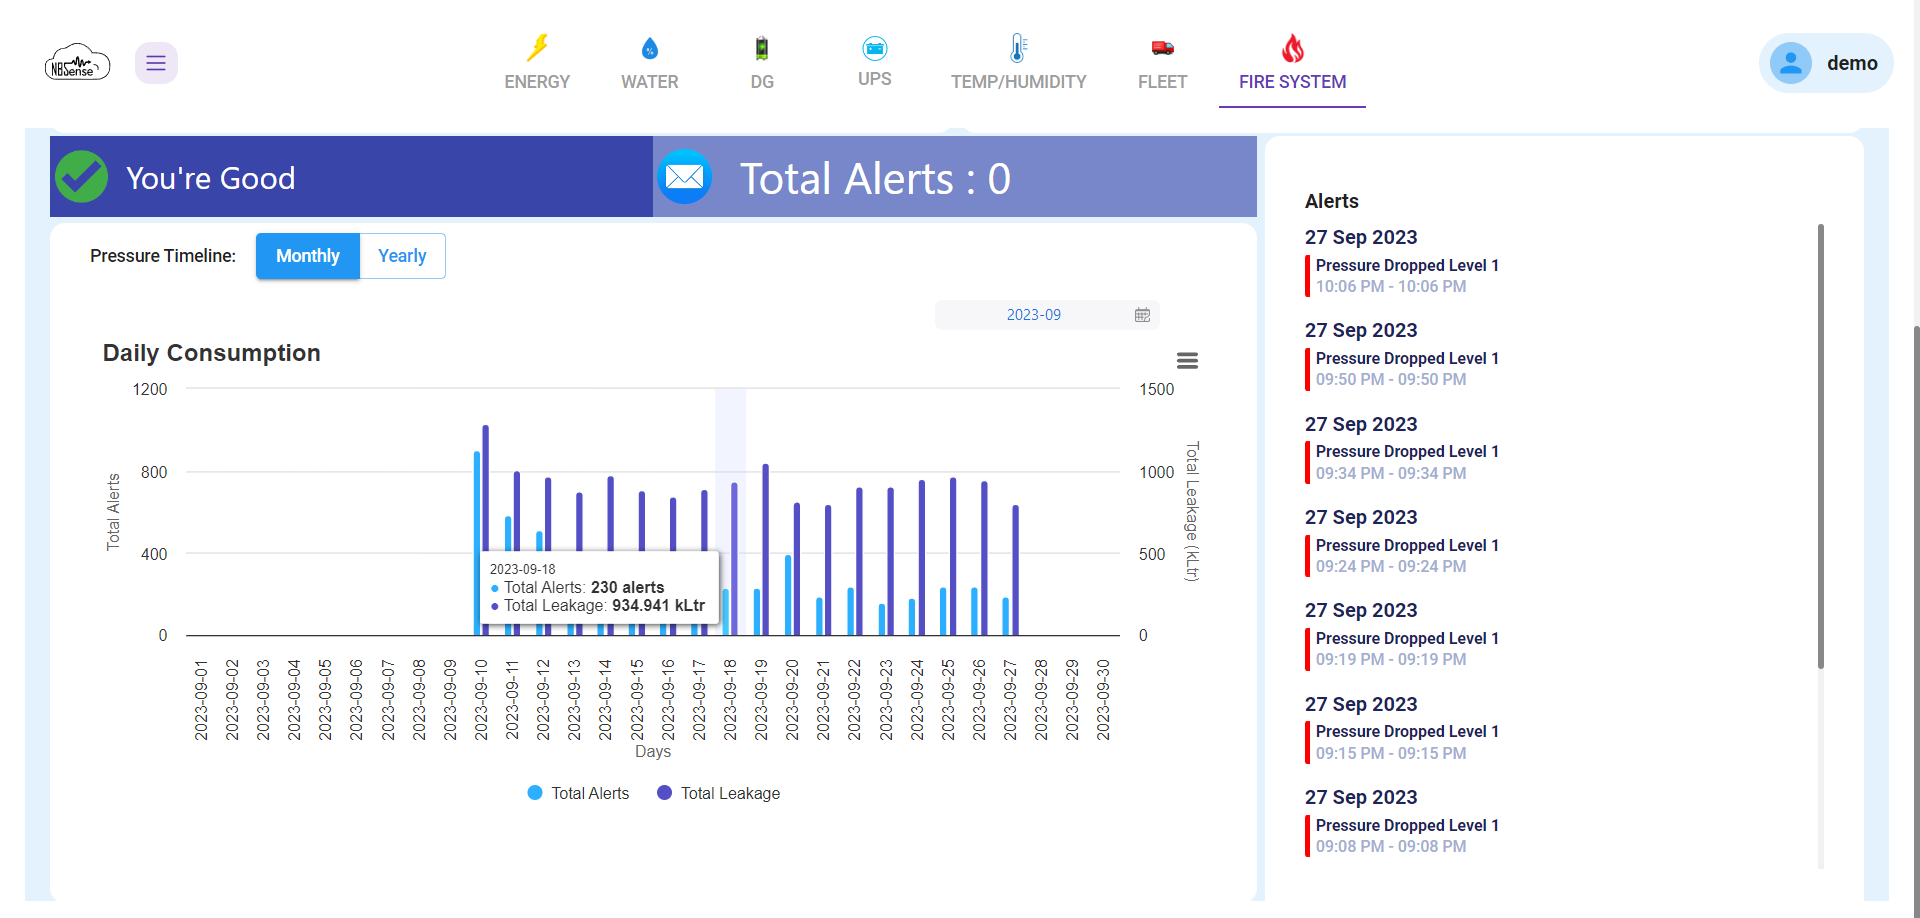Click the page vertical scrollbar
The width and height of the screenshot is (1920, 918).
pos(1916,620)
